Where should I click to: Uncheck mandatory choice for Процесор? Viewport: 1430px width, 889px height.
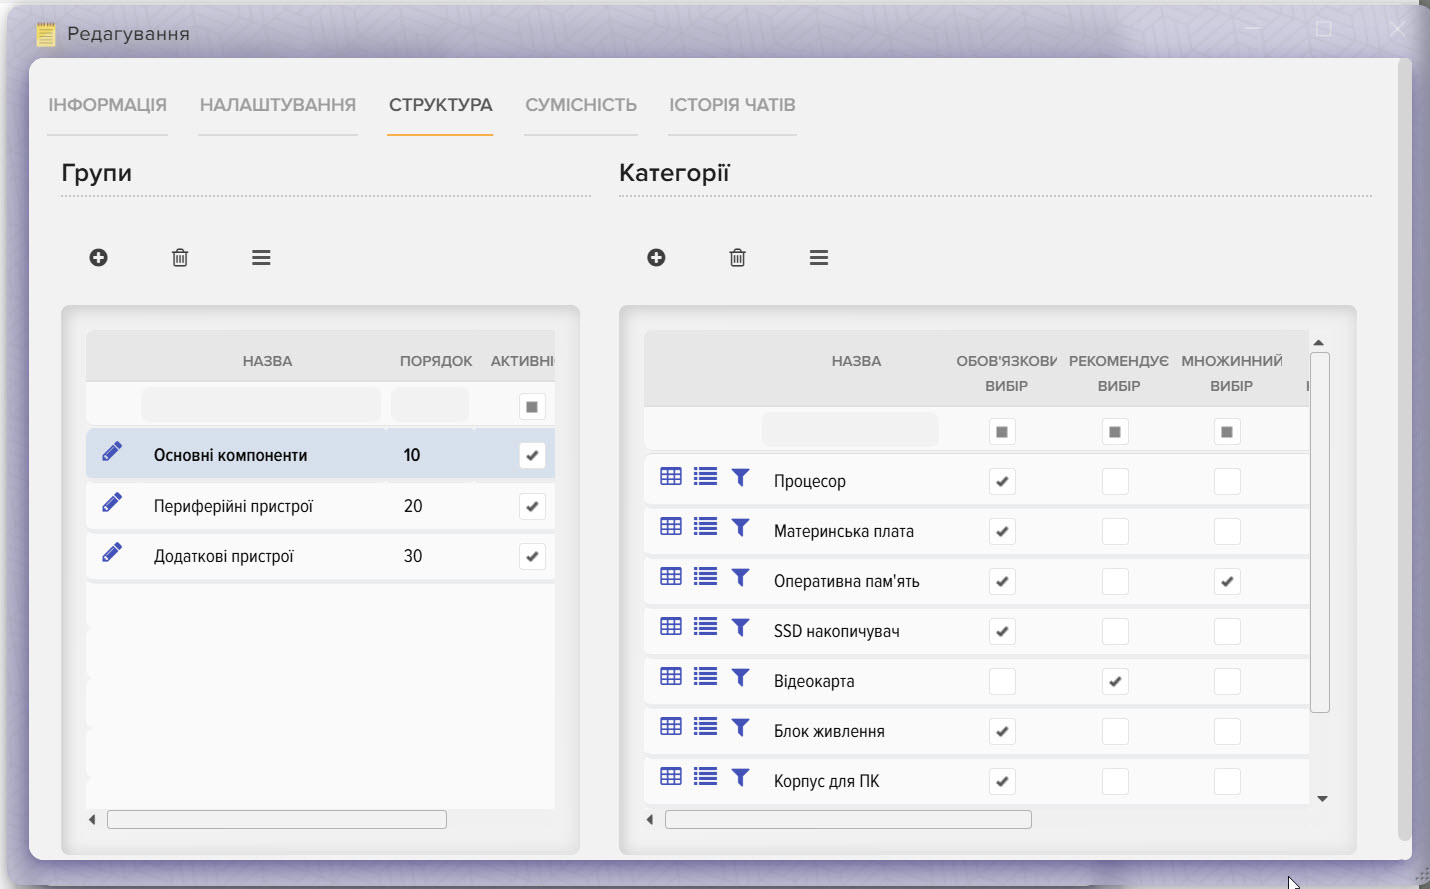1002,482
